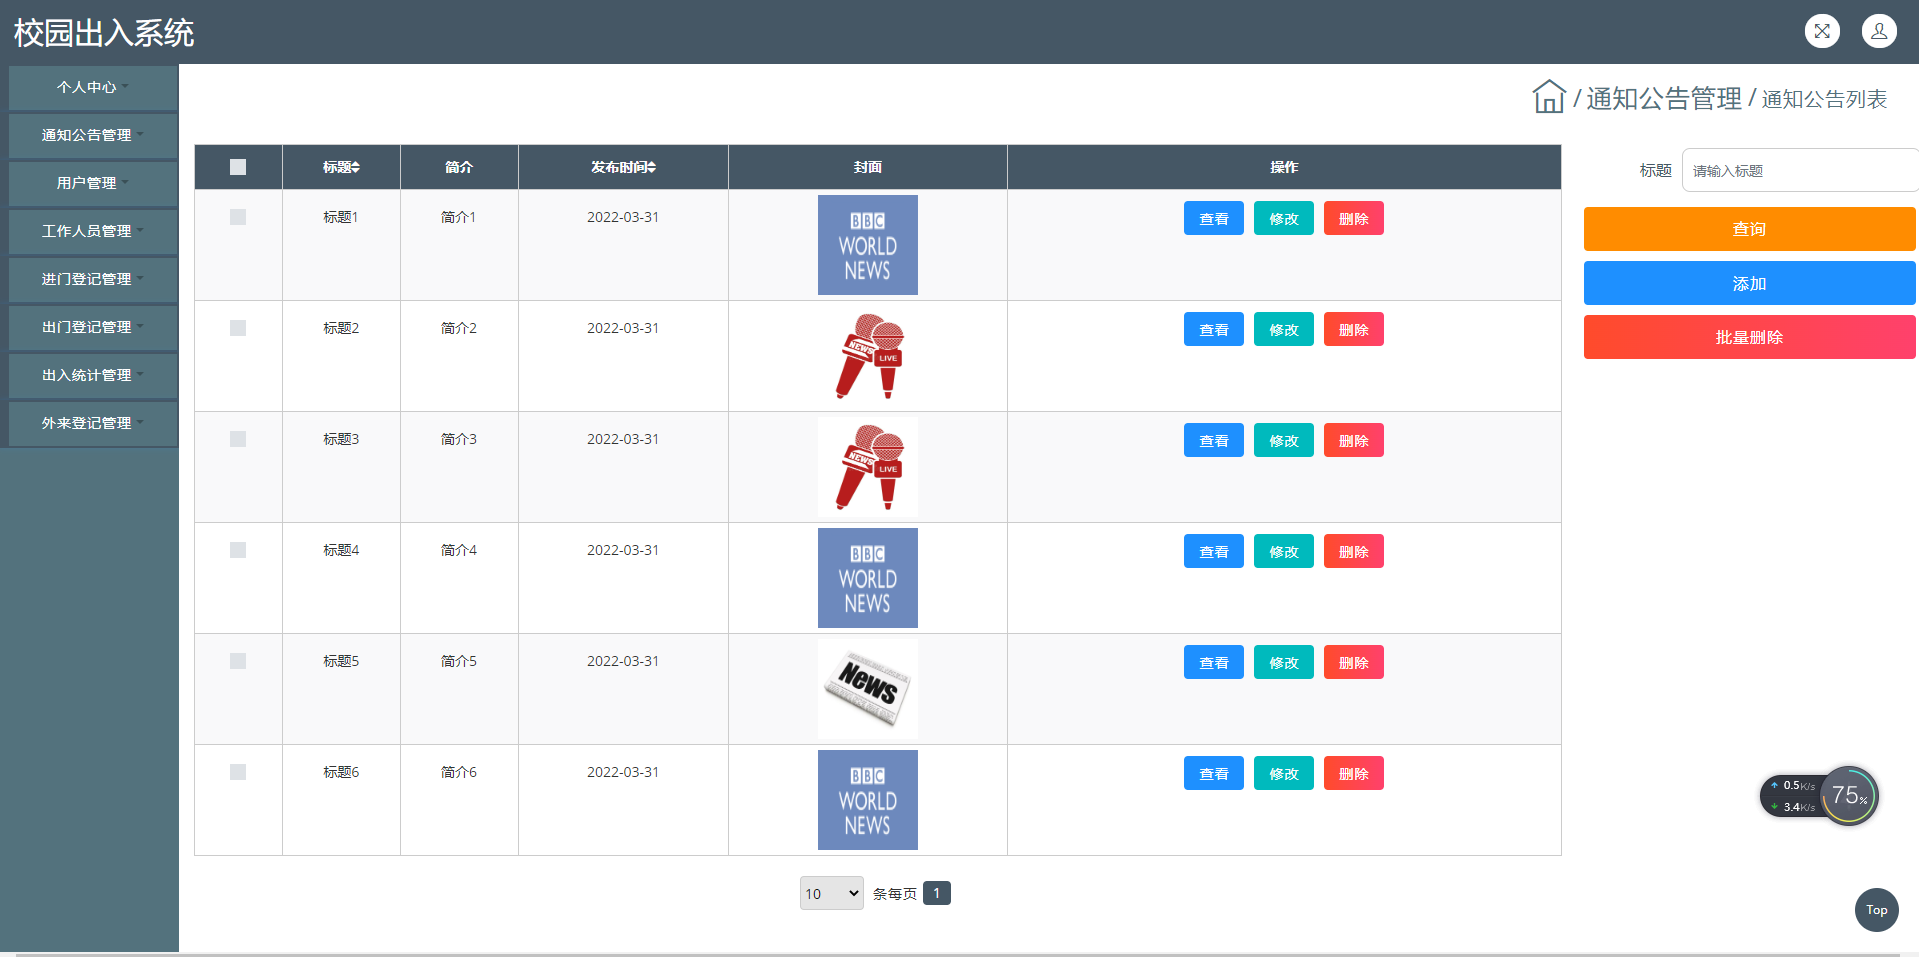
Task: Click the blue 添加 button
Action: coord(1749,283)
